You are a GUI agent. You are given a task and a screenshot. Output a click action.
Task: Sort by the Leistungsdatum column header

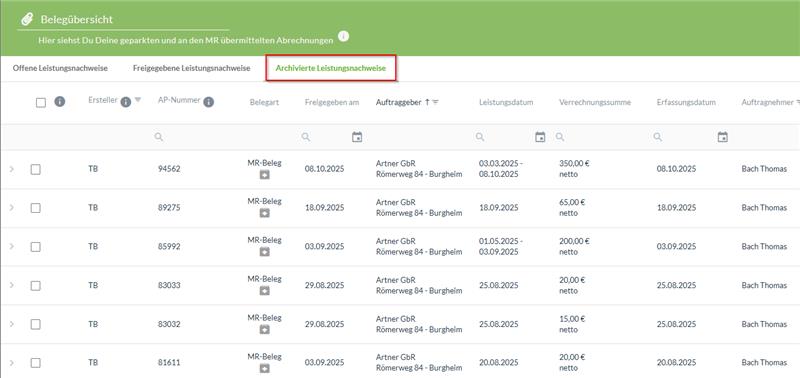point(506,103)
